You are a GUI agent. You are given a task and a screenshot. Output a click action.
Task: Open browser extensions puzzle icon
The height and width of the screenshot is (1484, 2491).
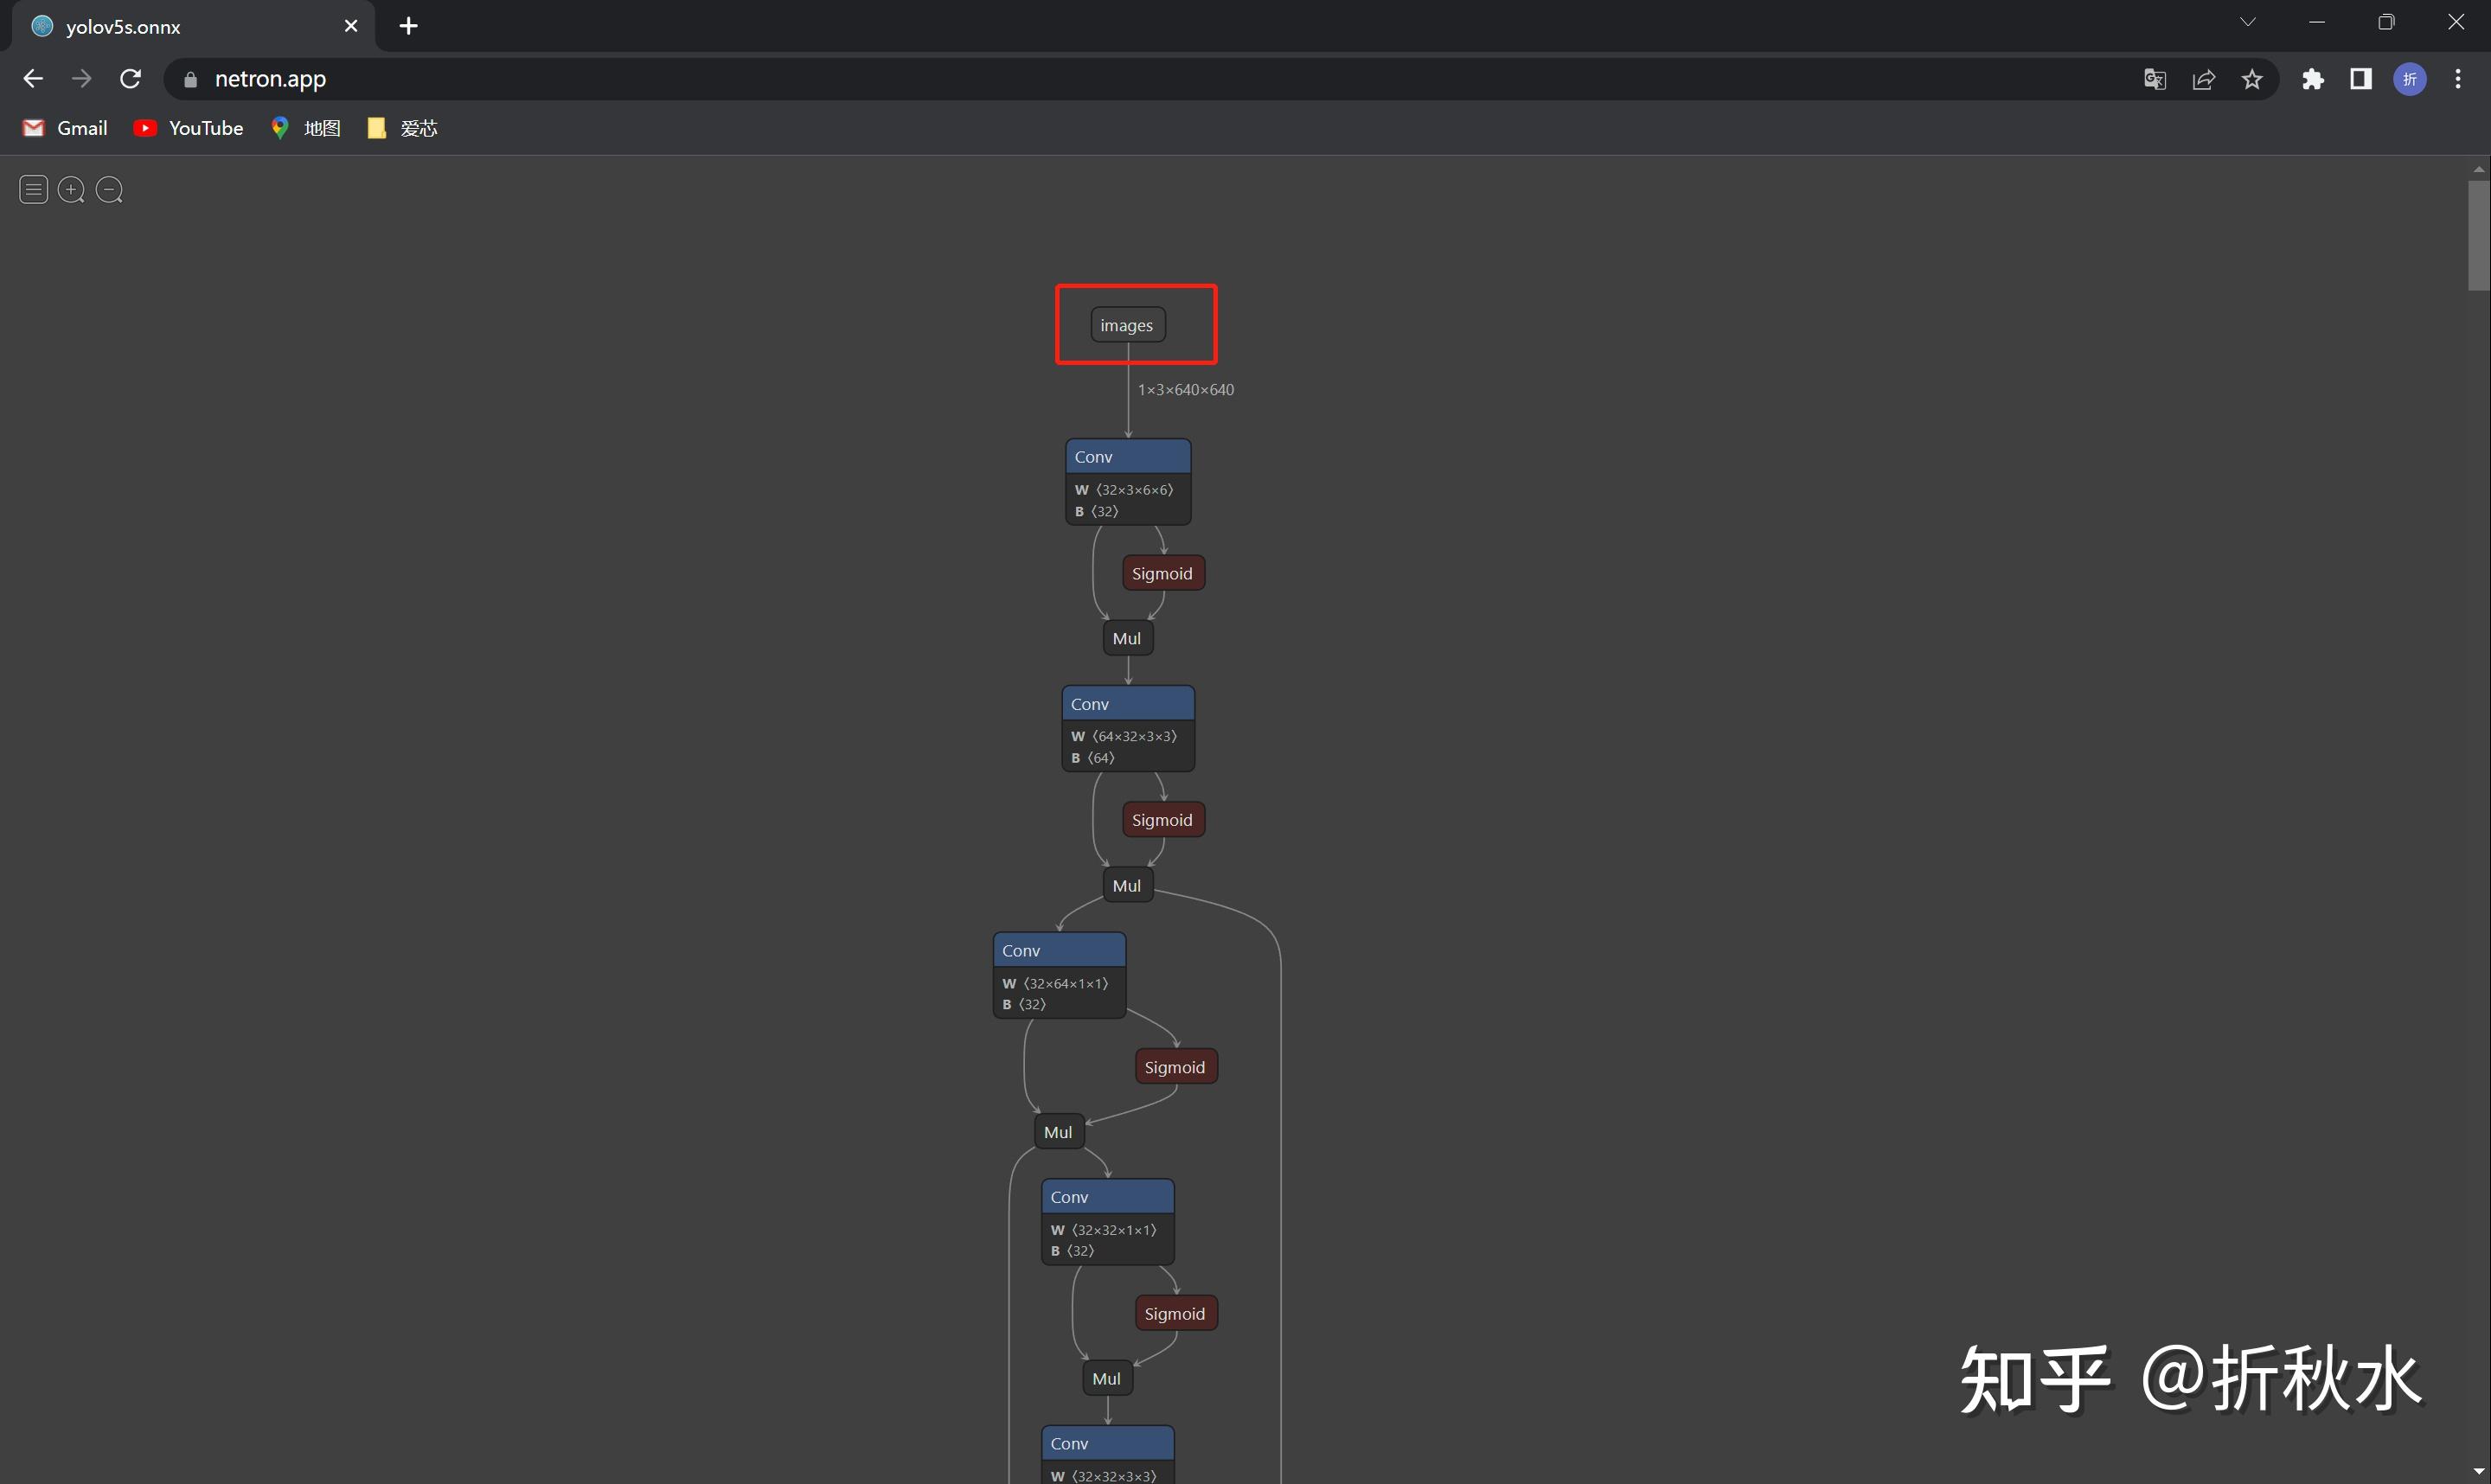point(2313,79)
